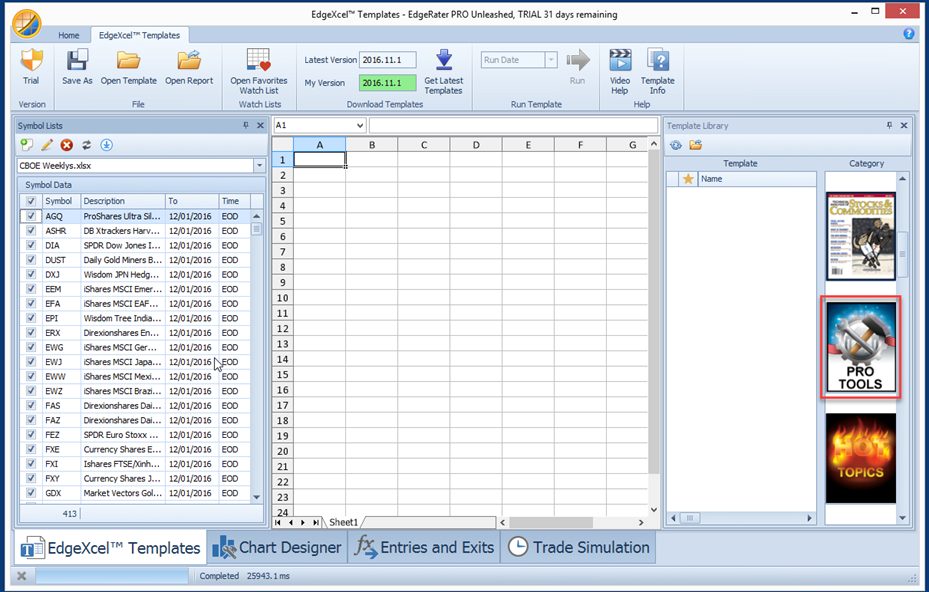Open the HOT TOPICS category thumbnail

click(861, 458)
